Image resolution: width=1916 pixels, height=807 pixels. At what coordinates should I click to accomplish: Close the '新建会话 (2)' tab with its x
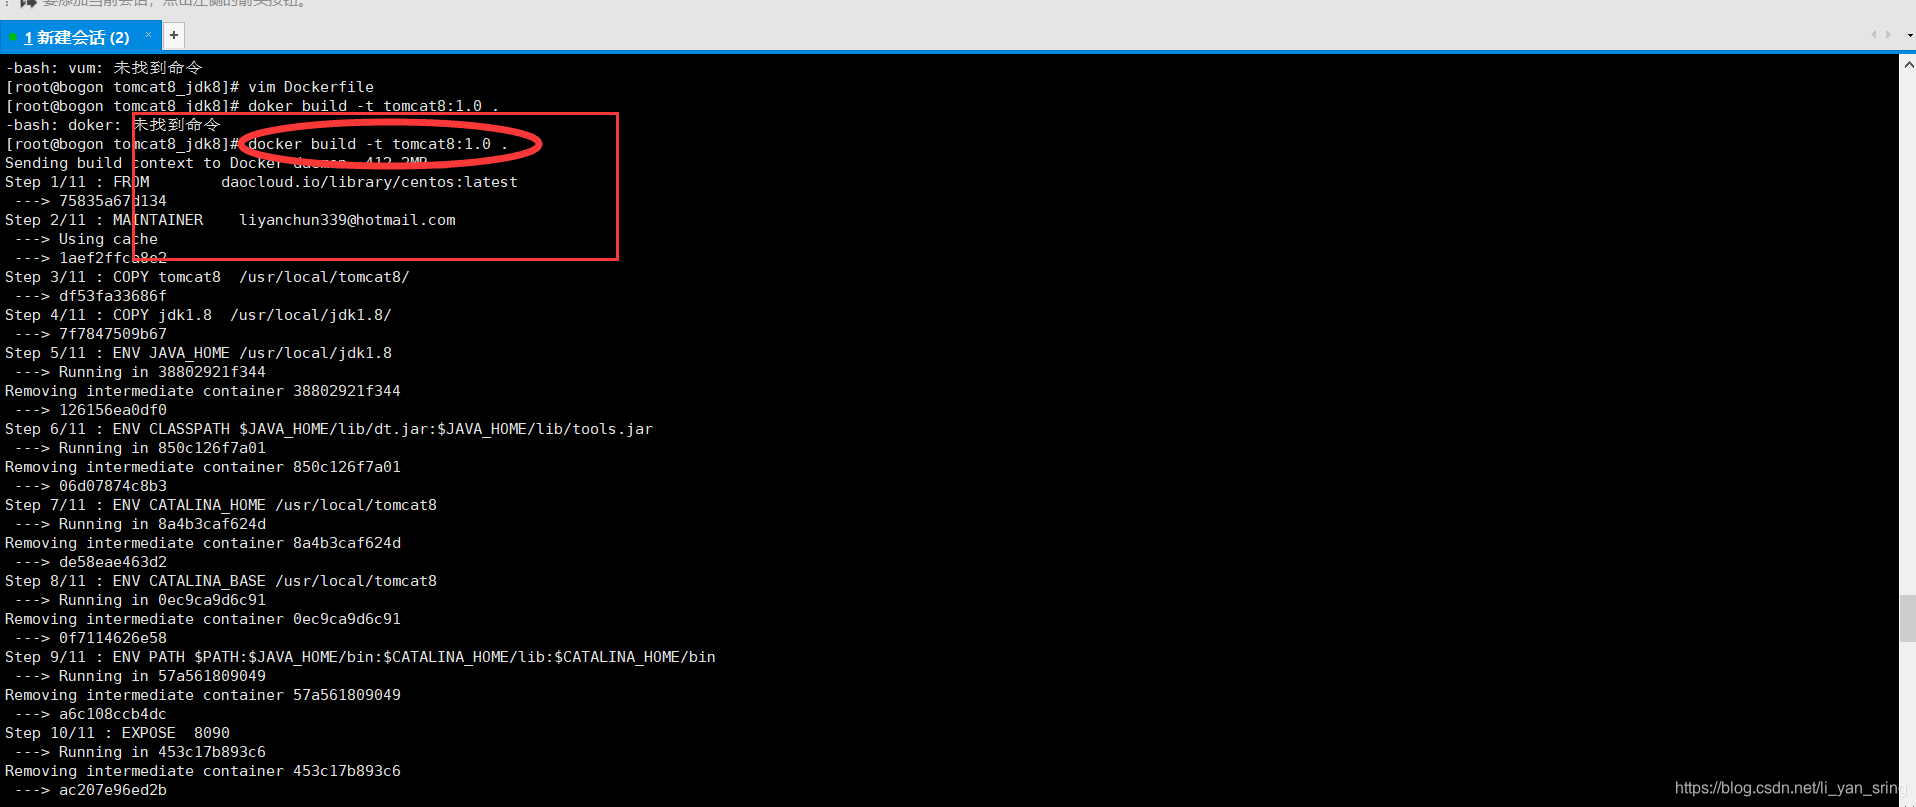coord(148,35)
